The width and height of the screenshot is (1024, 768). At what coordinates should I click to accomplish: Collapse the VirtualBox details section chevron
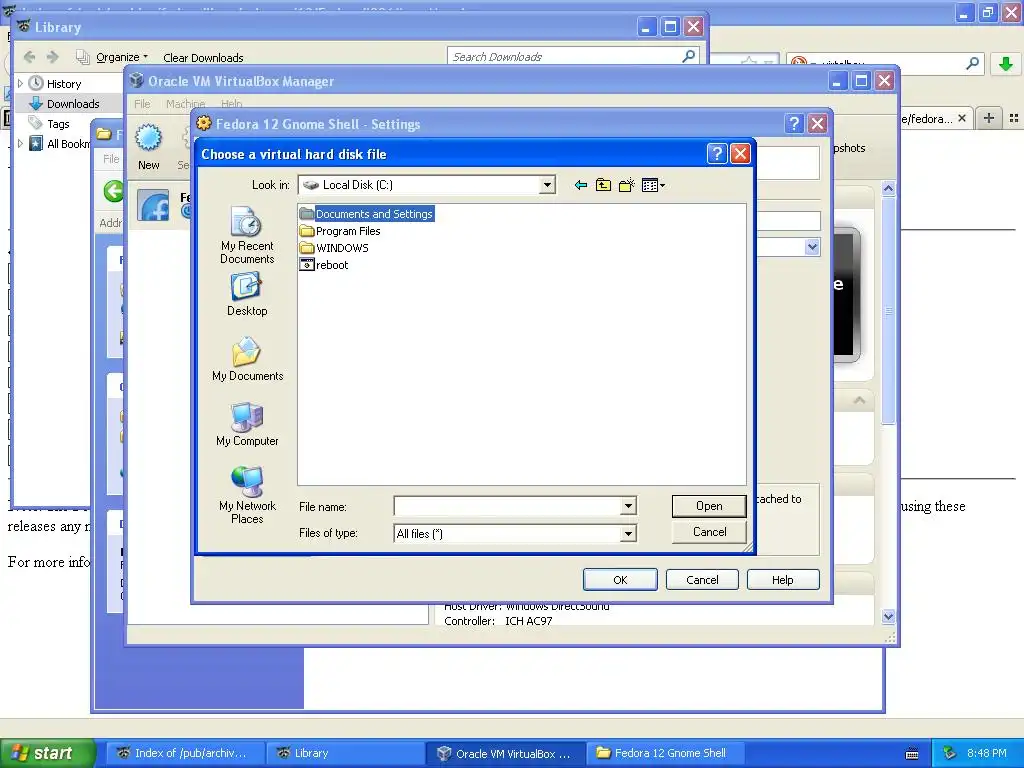click(859, 400)
